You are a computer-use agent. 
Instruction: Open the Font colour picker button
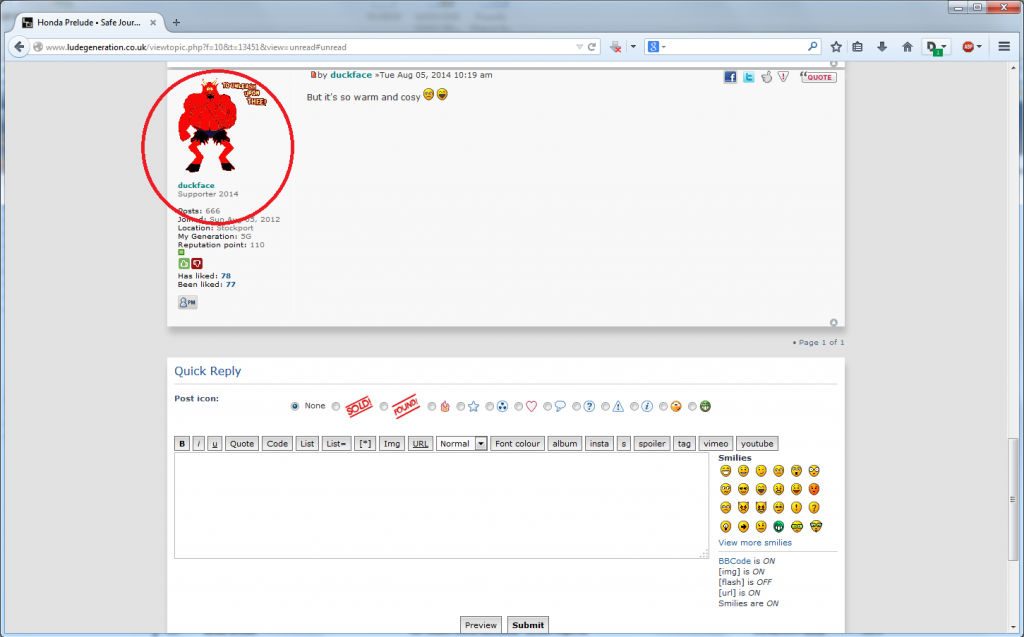pyautogui.click(x=517, y=444)
